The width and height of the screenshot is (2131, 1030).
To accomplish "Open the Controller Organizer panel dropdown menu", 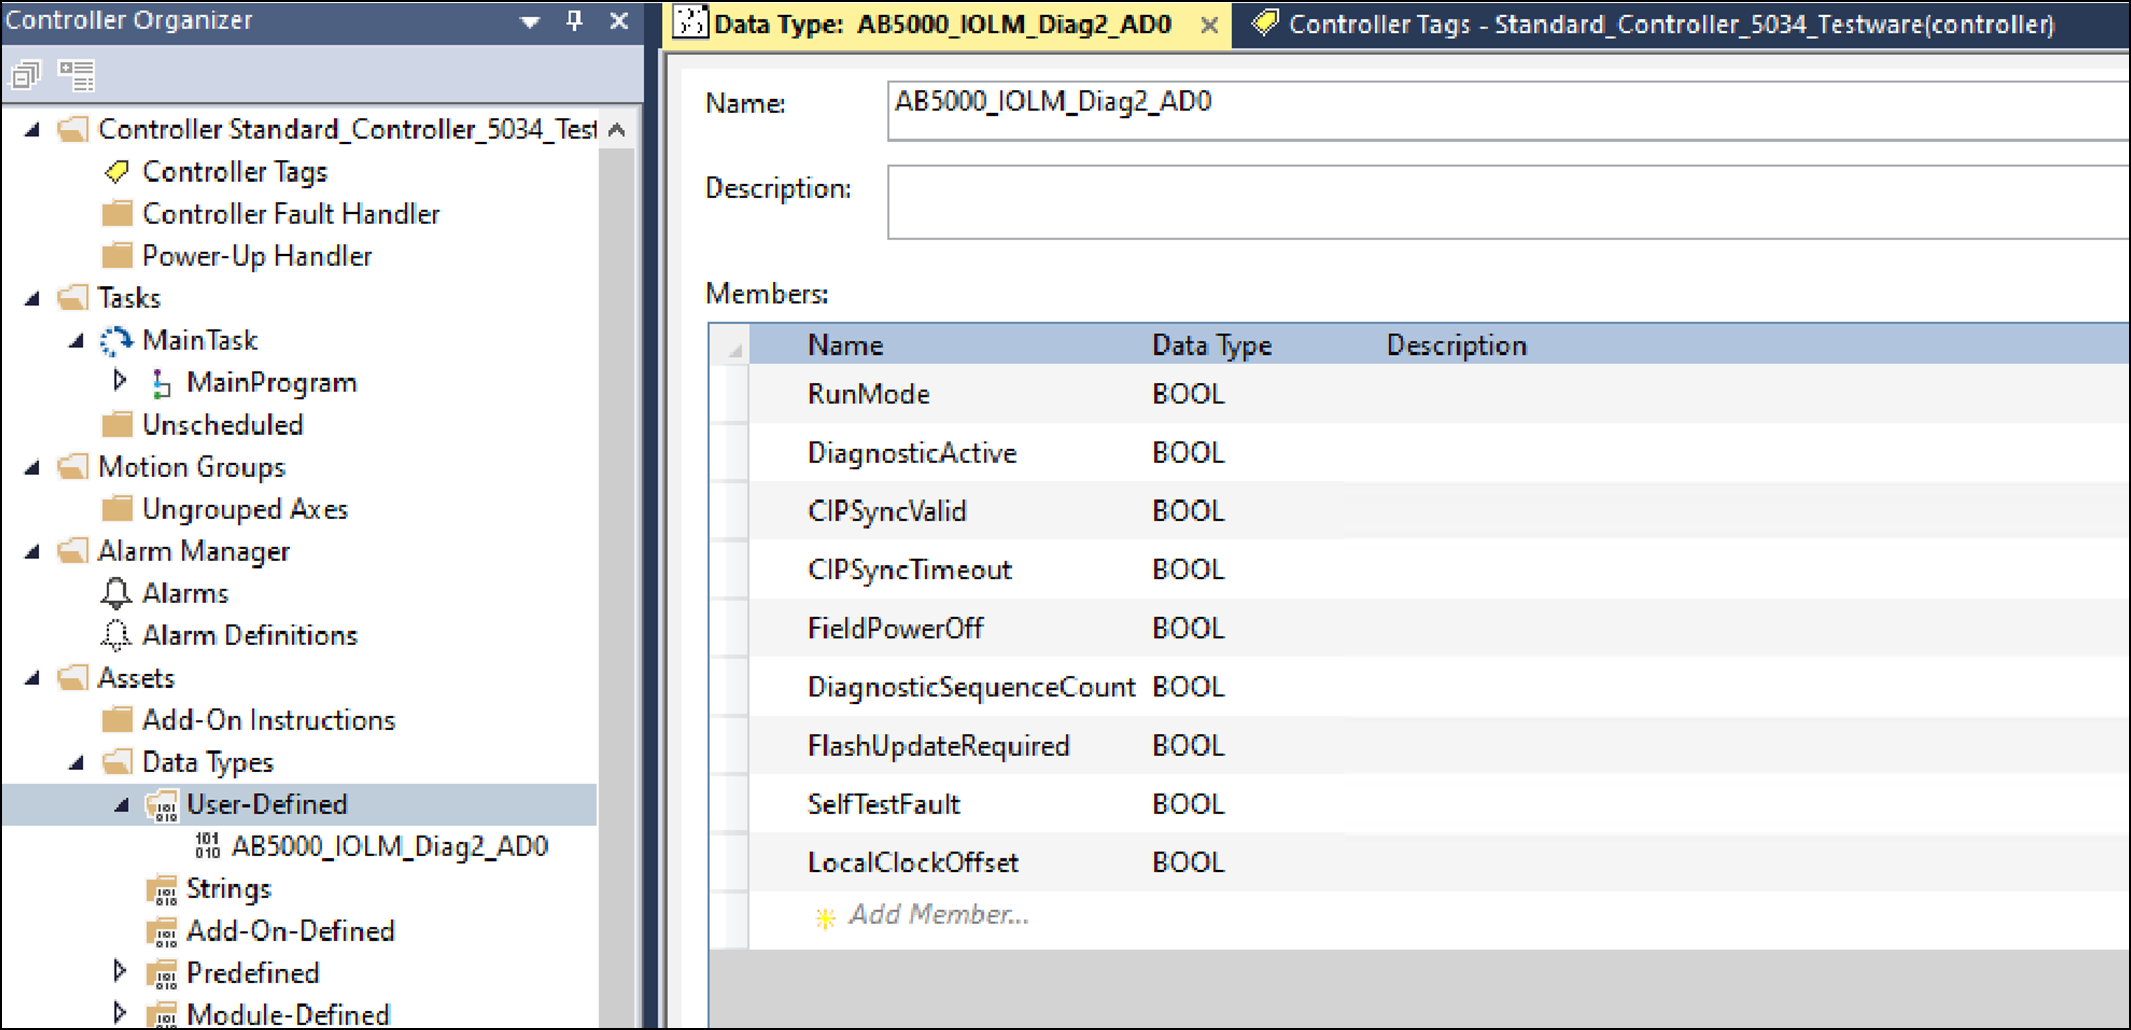I will (x=528, y=20).
